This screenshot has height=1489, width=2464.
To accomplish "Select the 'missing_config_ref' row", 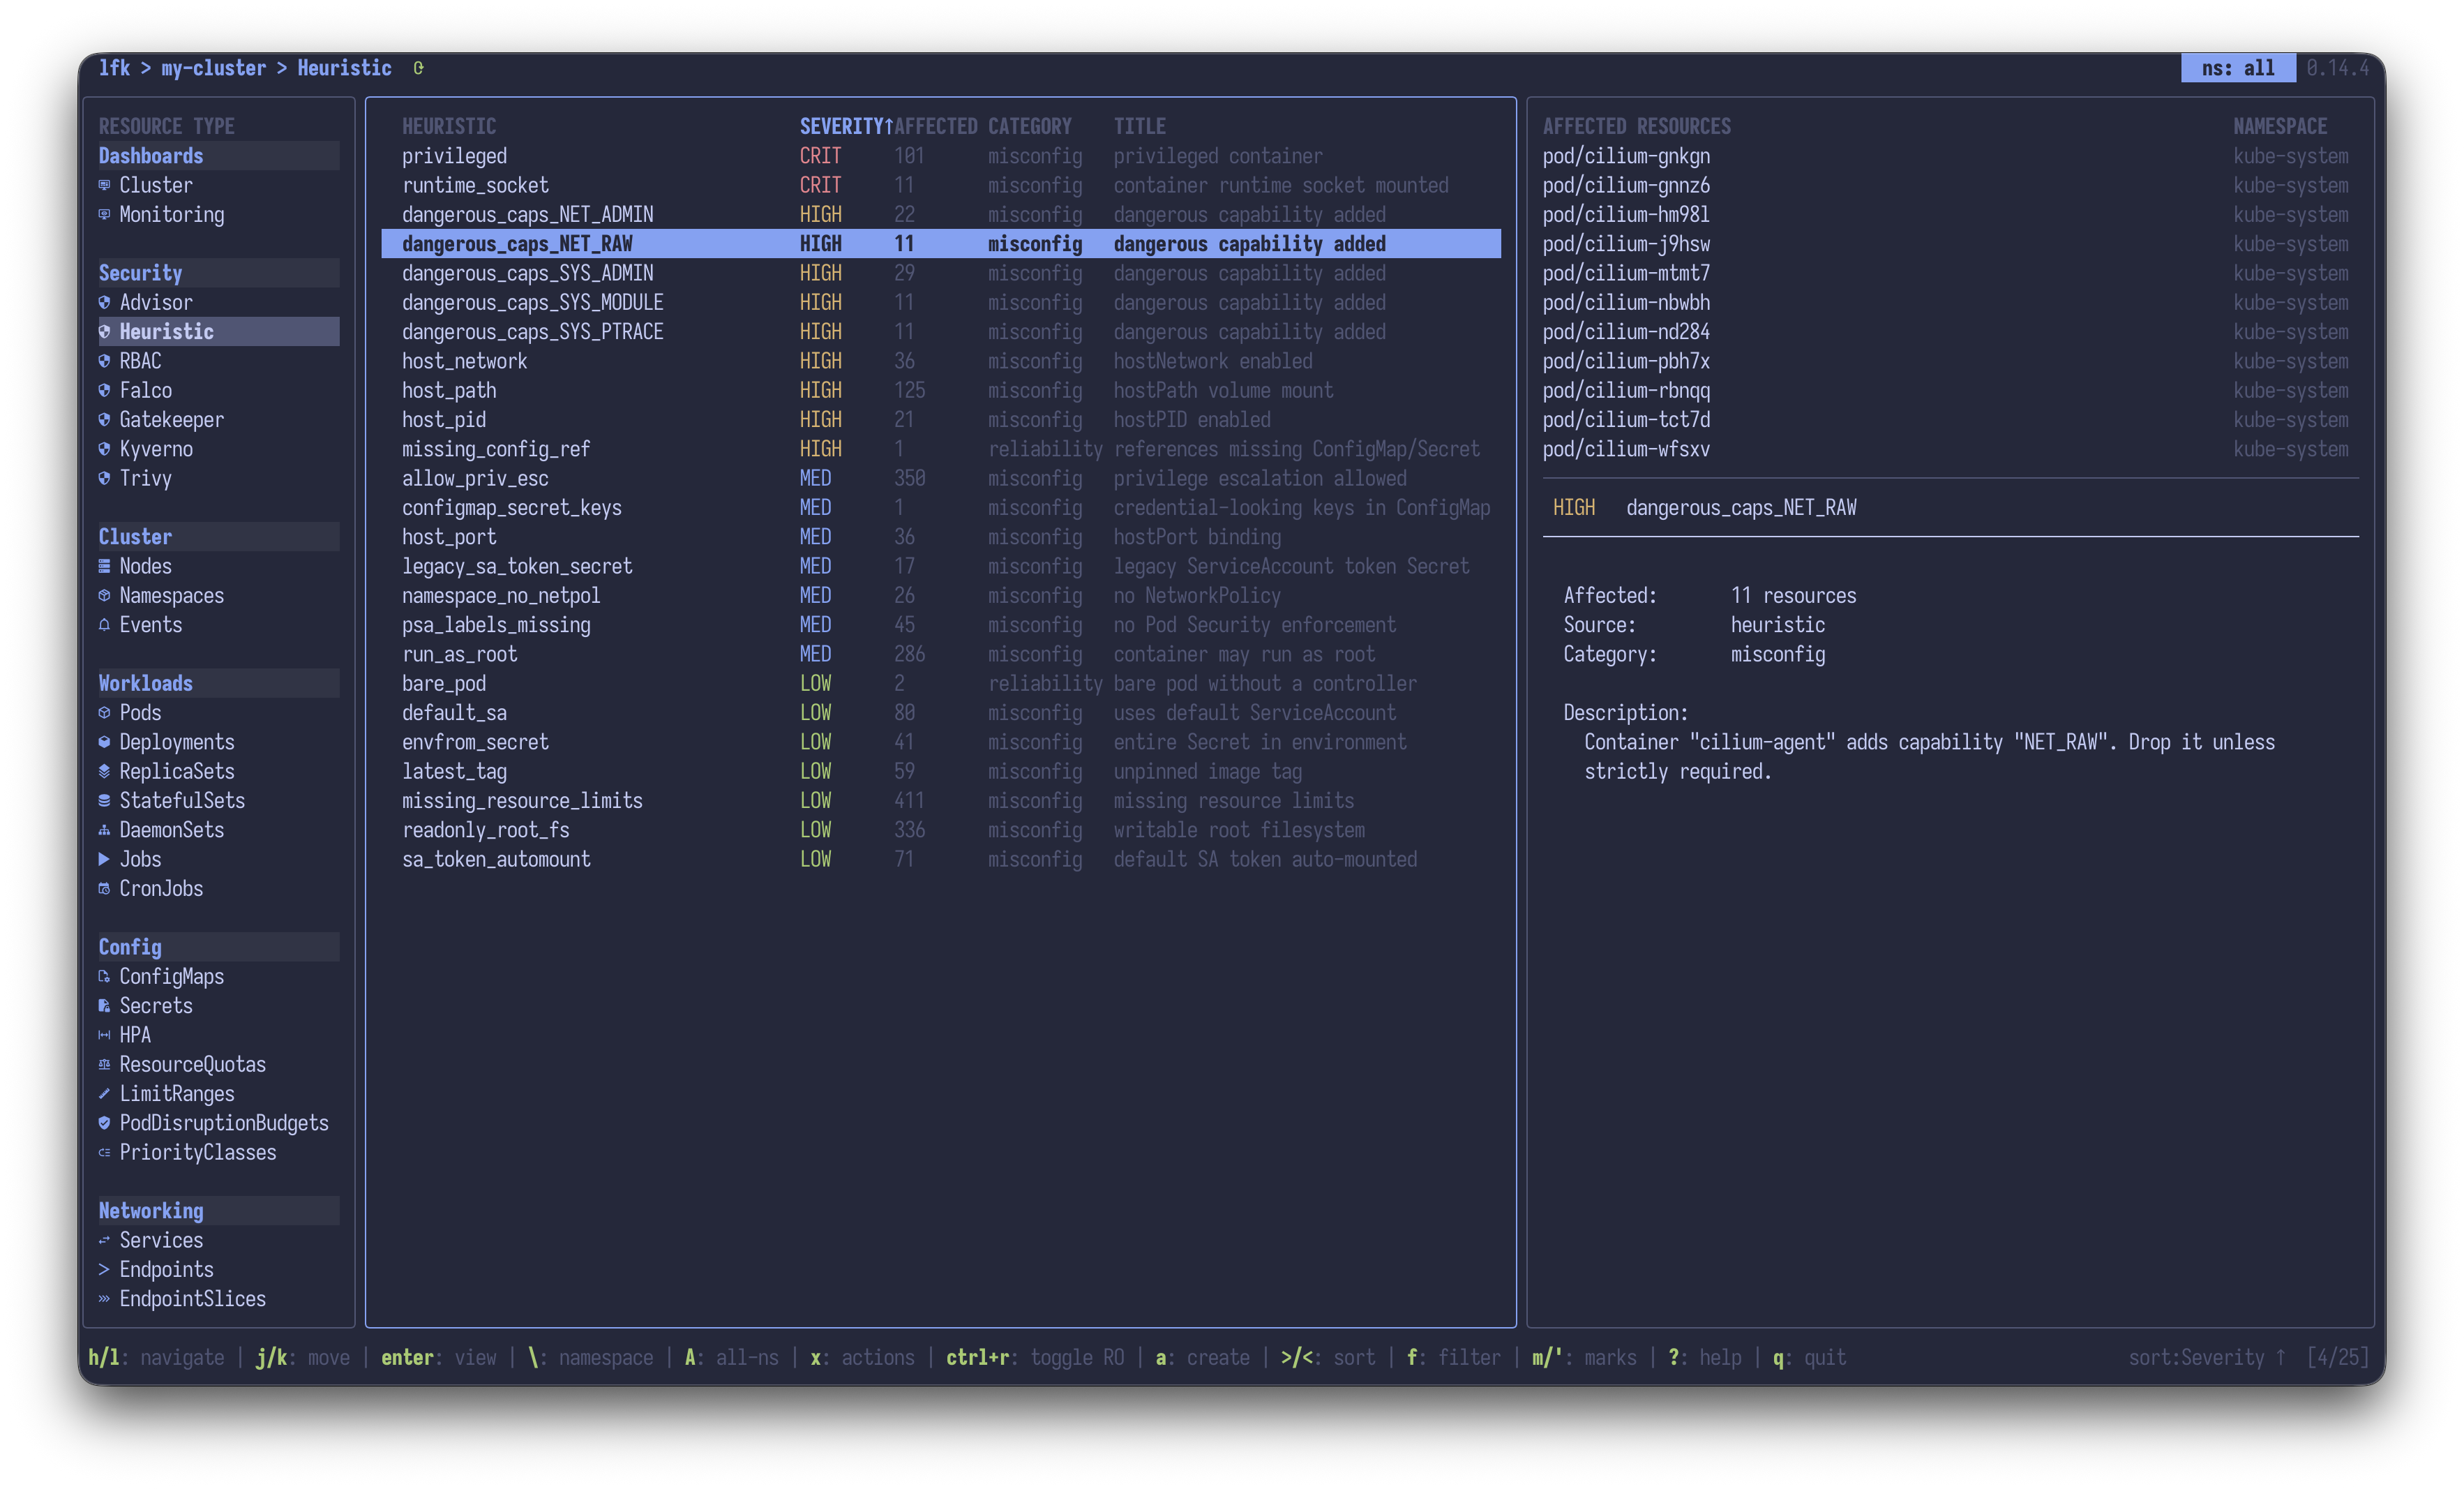I will (941, 449).
